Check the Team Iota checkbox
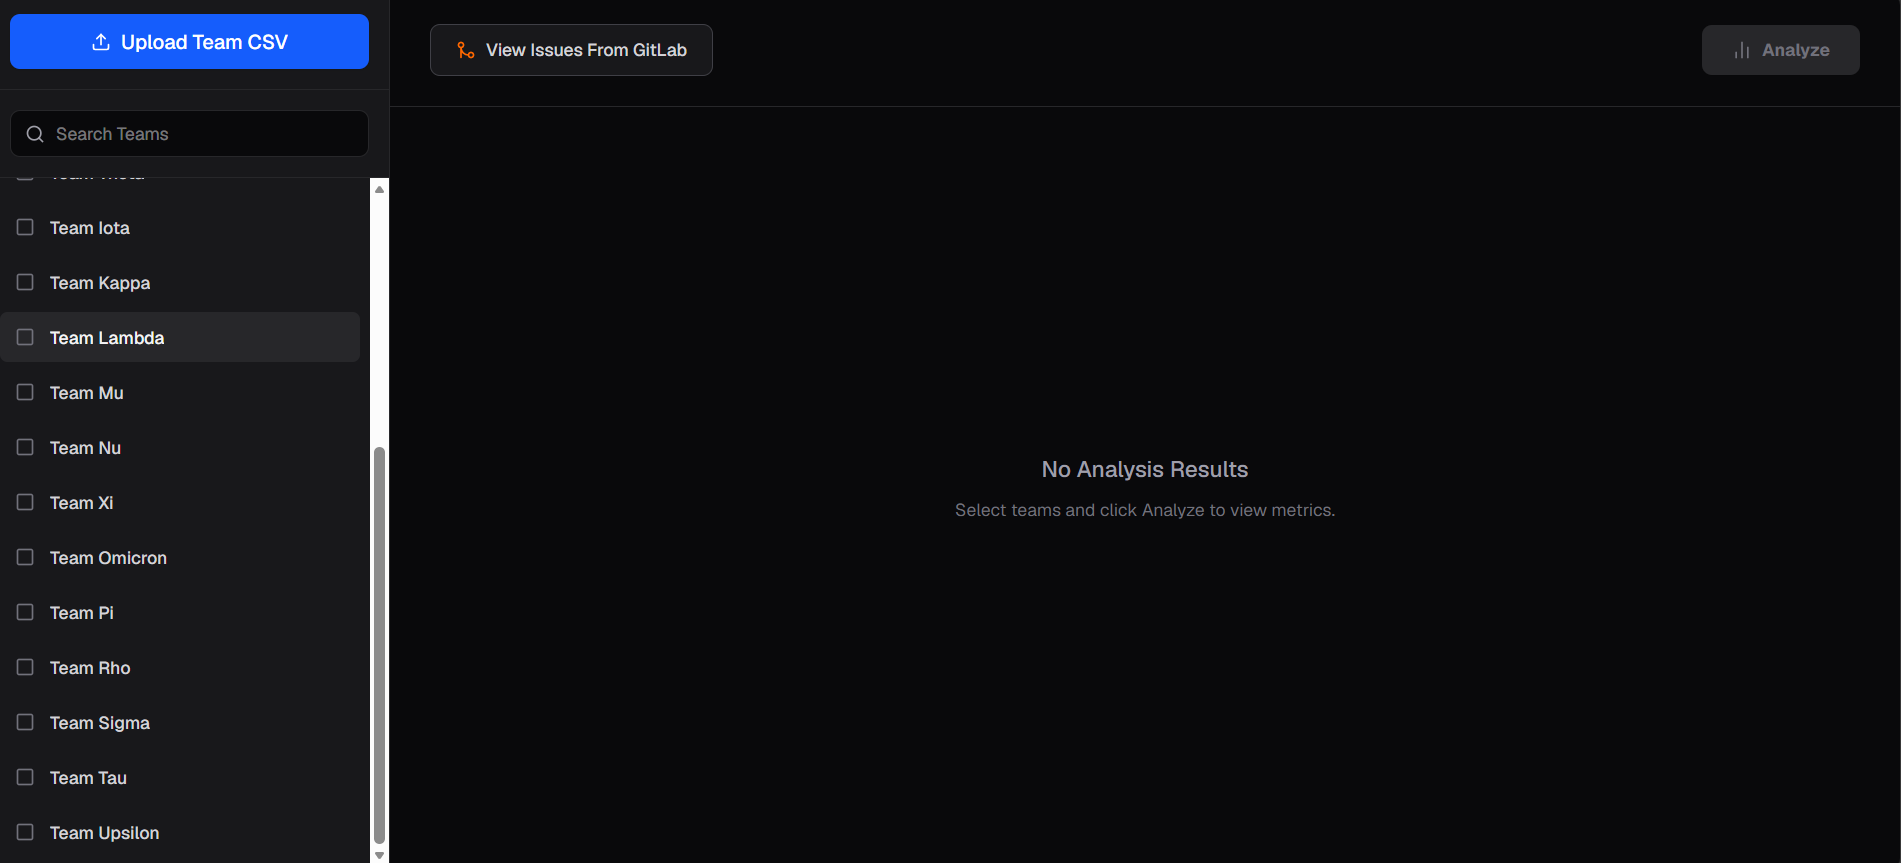Image resolution: width=1901 pixels, height=863 pixels. (x=25, y=227)
